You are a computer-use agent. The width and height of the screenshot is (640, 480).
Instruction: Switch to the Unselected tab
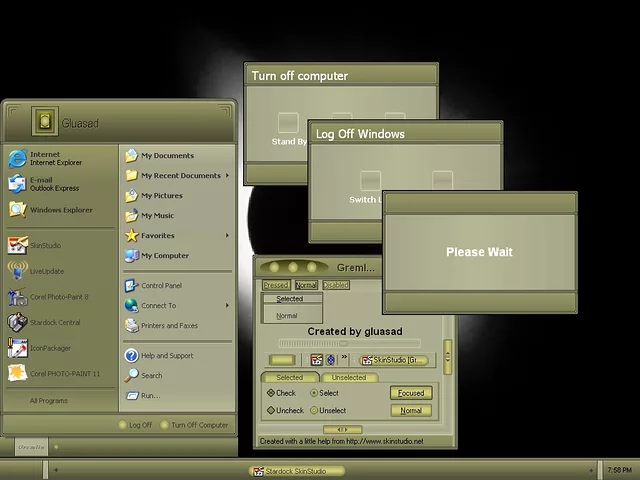point(349,378)
